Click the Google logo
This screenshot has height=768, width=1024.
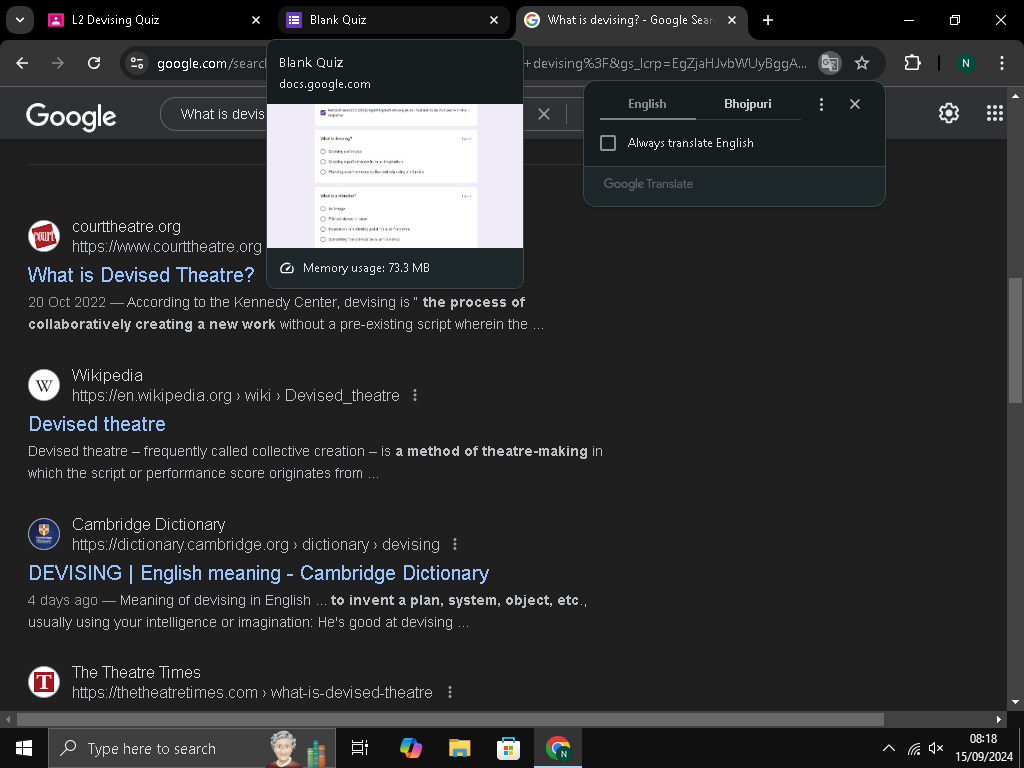click(x=71, y=116)
